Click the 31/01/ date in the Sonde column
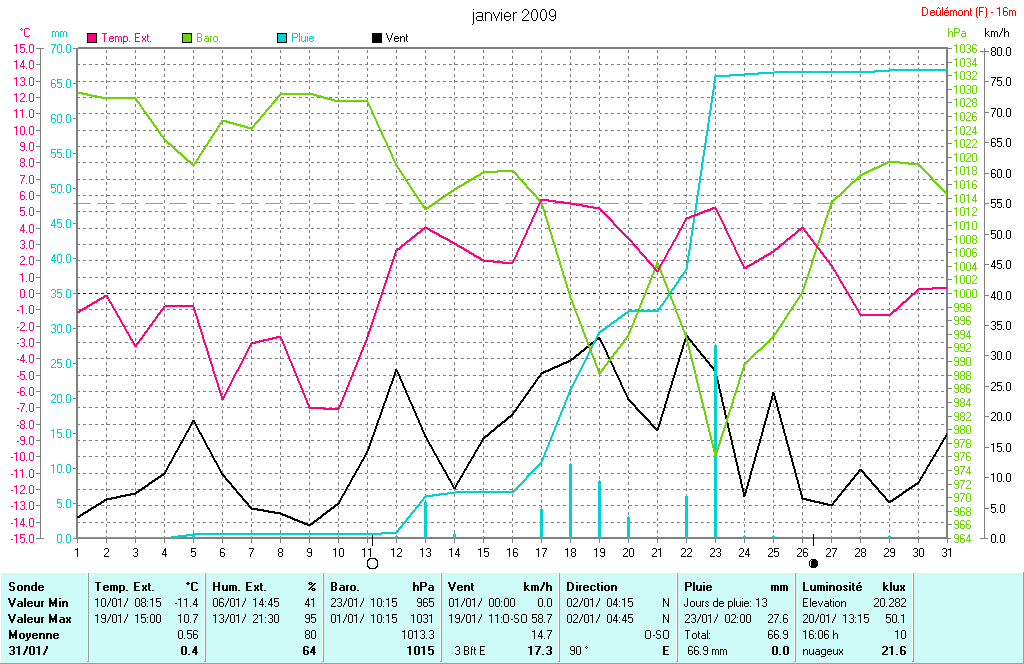 pos(28,651)
